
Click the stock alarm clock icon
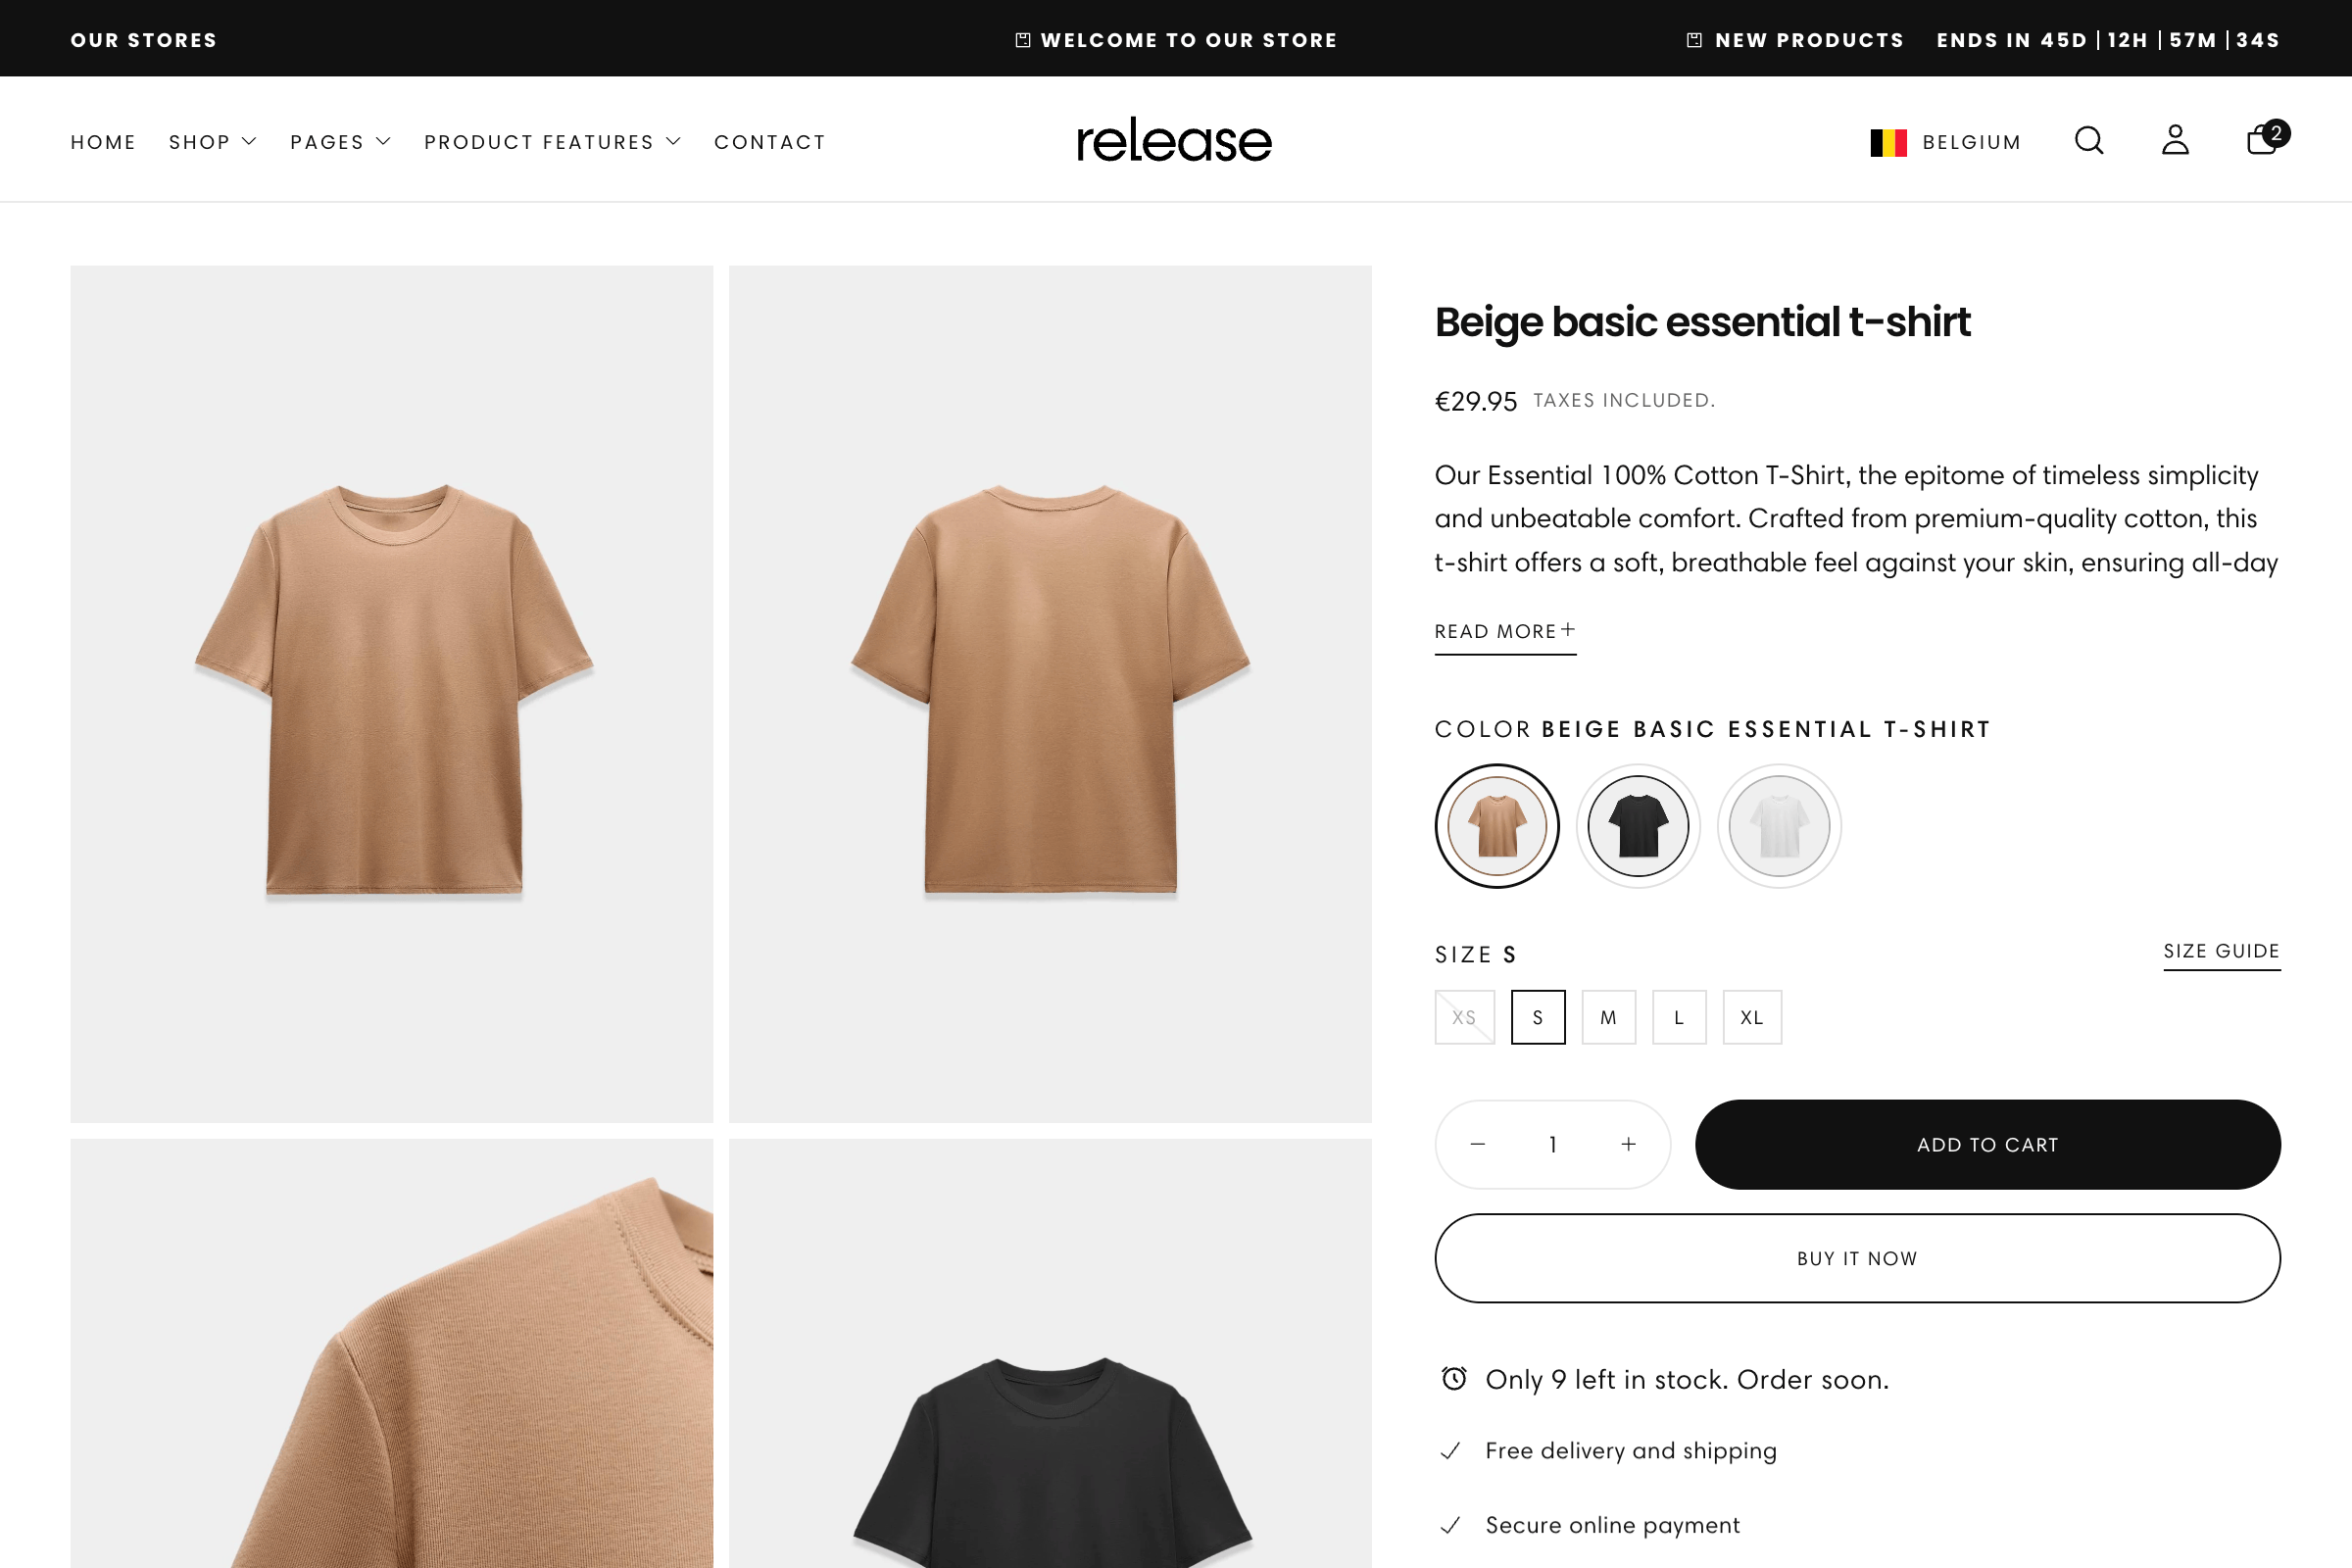(1453, 1379)
